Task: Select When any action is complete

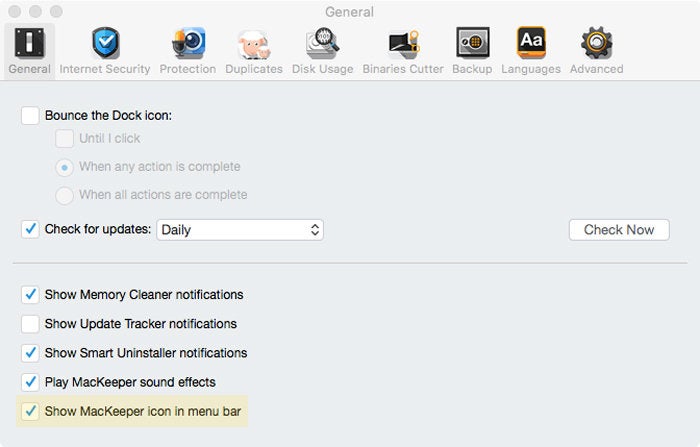Action: coord(64,167)
